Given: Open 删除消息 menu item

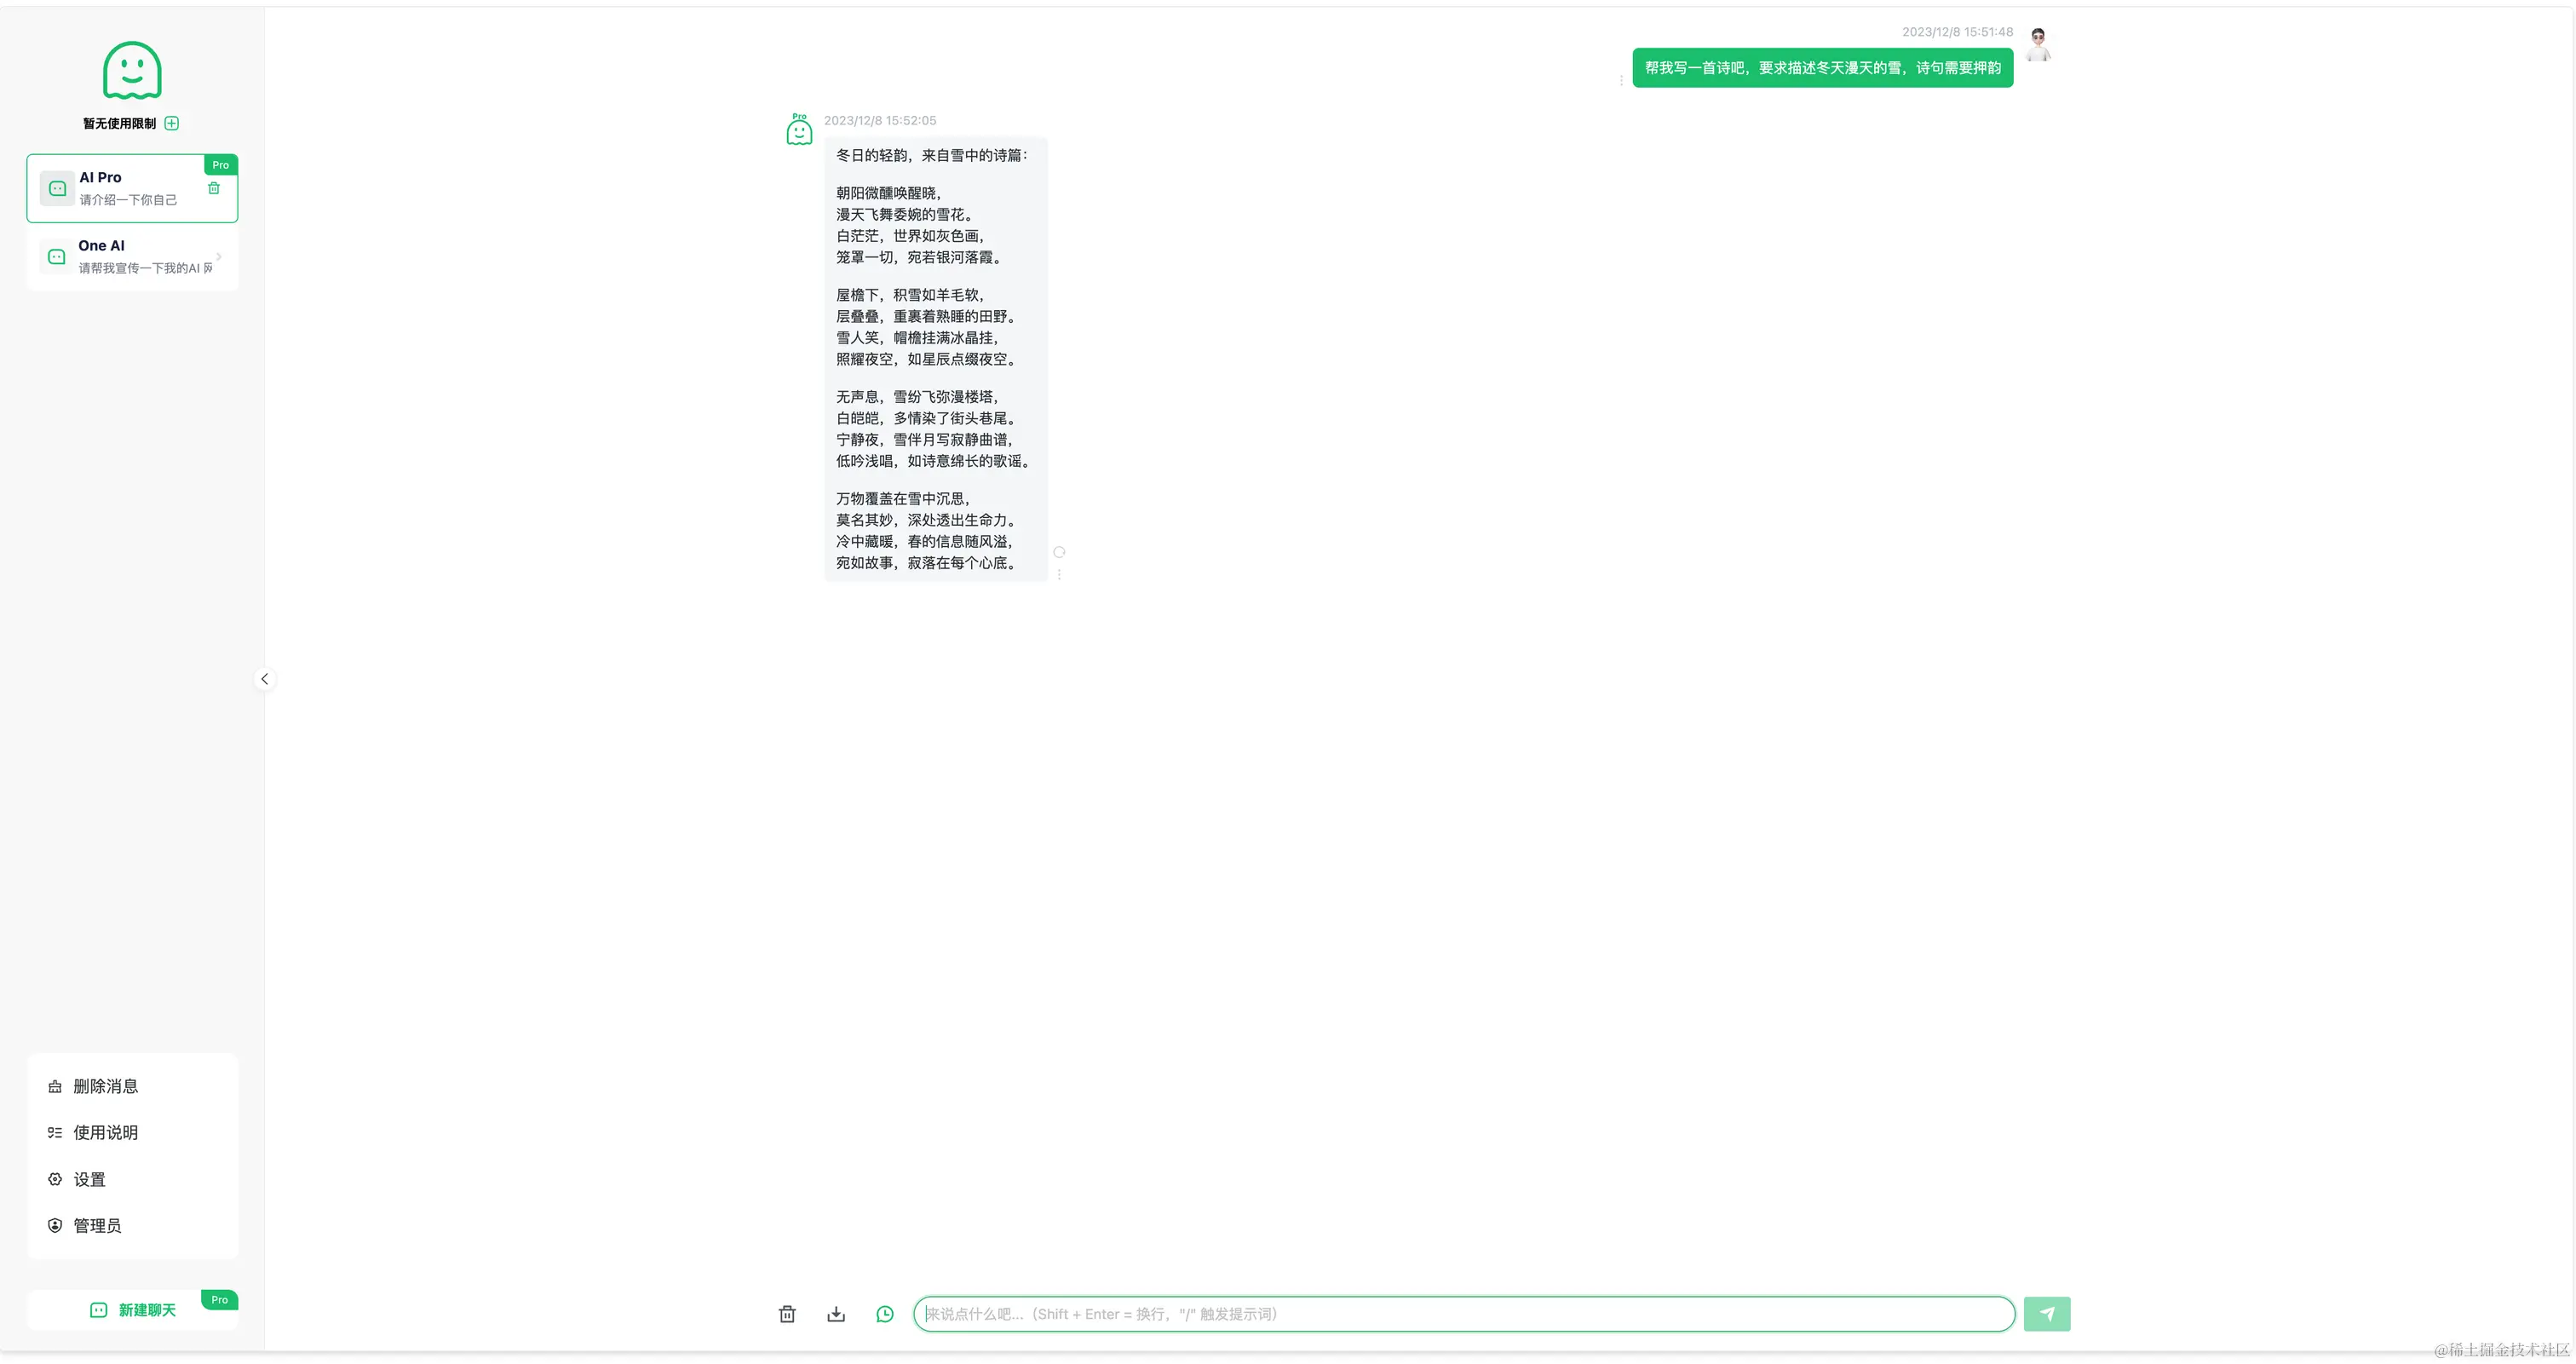Looking at the screenshot, I should 105,1086.
